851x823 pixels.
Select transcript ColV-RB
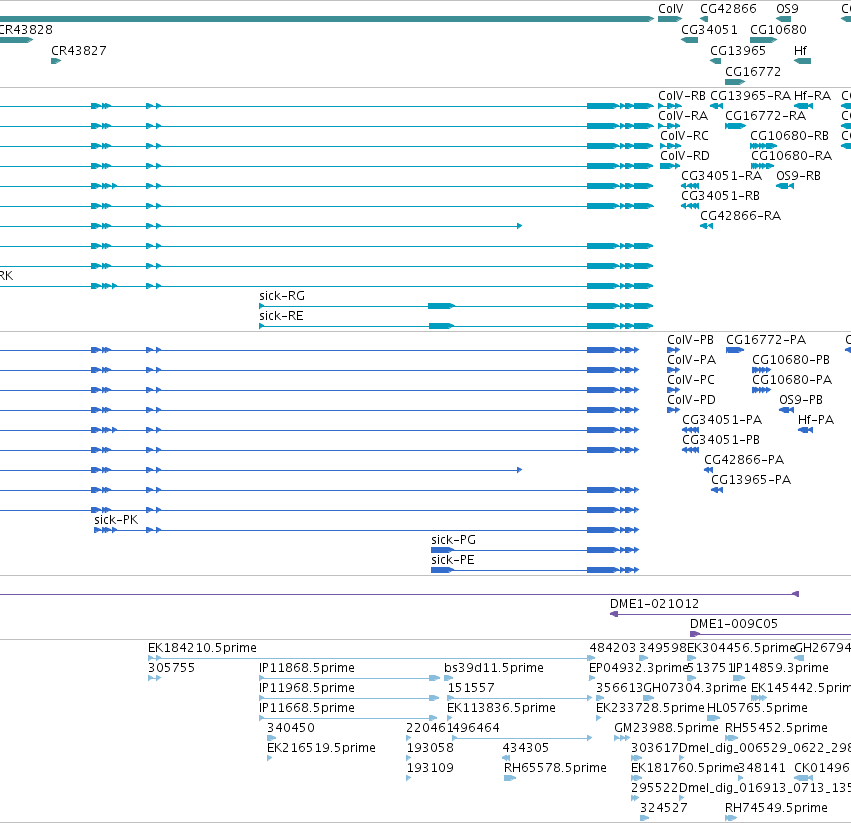682,96
